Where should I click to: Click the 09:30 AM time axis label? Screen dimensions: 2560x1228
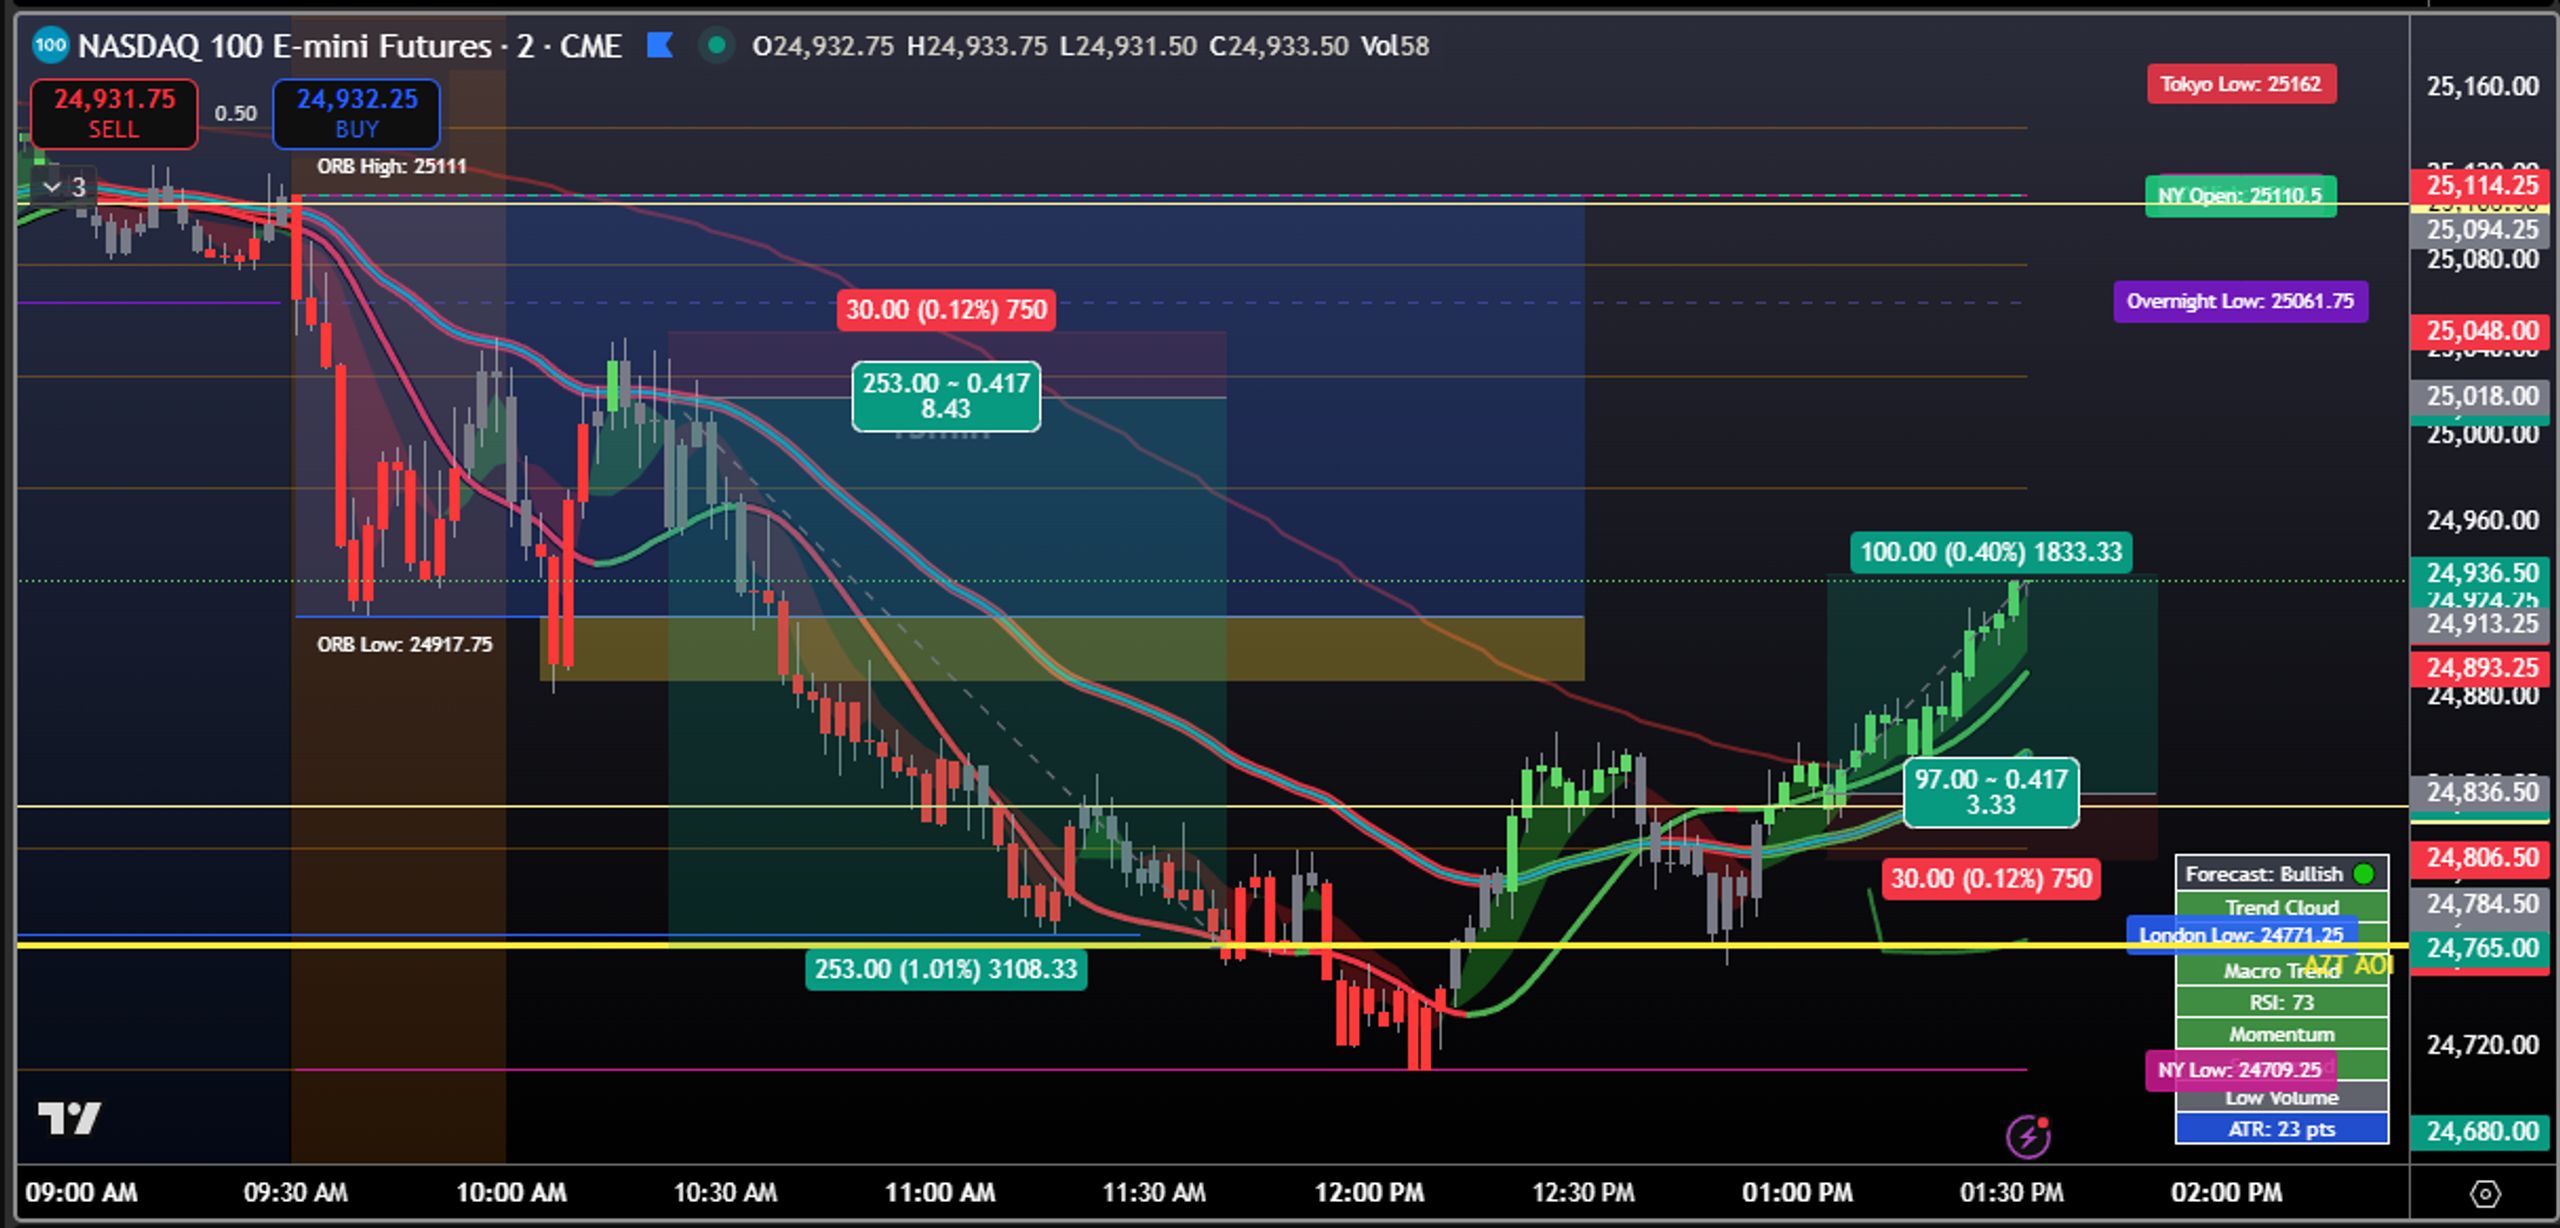tap(296, 1193)
